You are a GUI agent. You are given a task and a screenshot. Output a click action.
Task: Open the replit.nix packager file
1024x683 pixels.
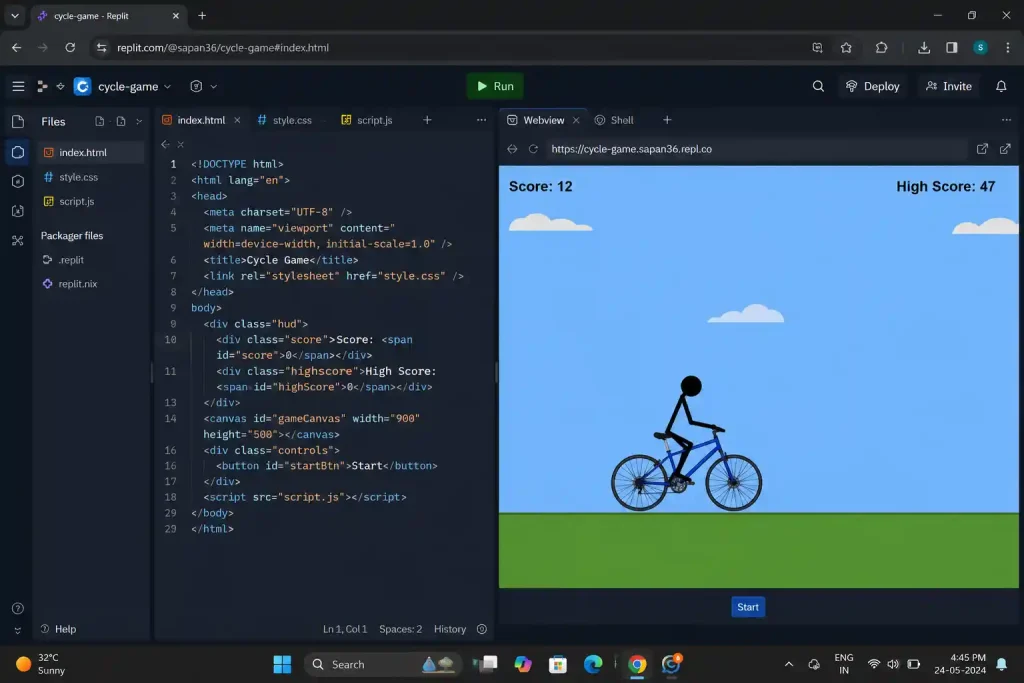click(90, 283)
